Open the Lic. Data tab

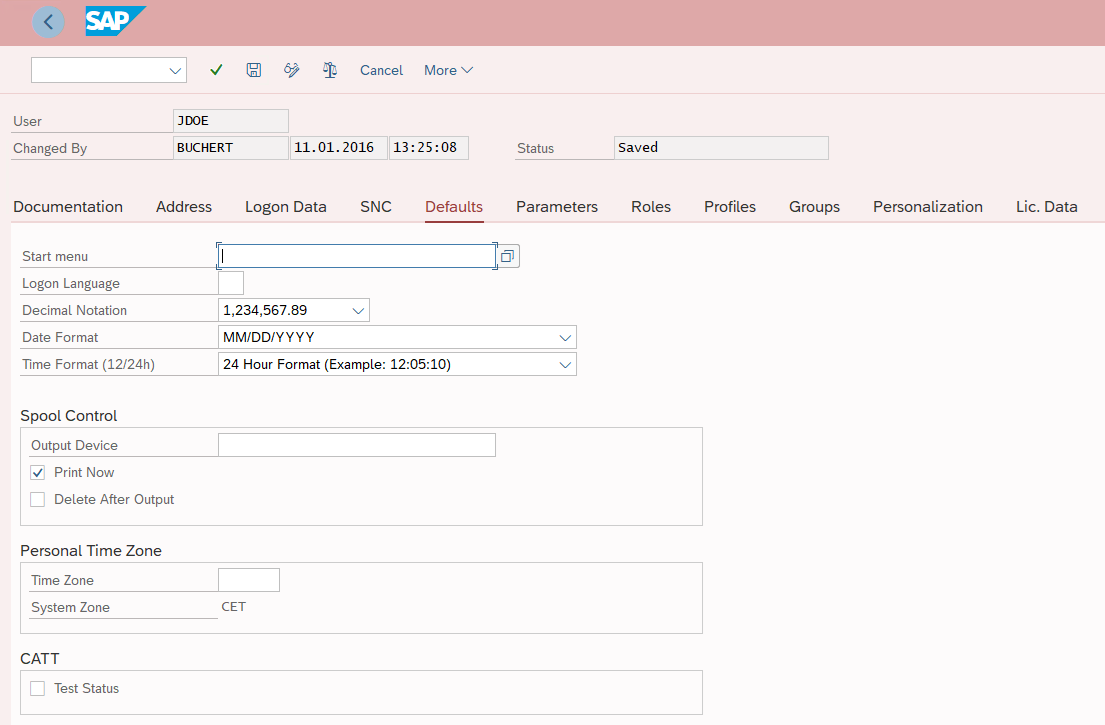(x=1047, y=206)
